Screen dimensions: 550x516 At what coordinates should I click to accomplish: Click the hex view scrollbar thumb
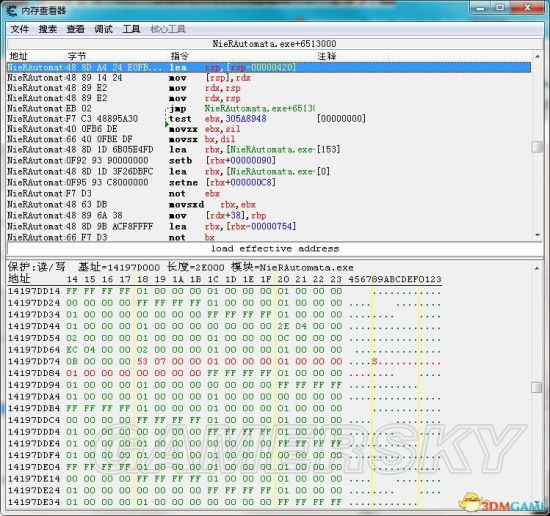(x=537, y=387)
